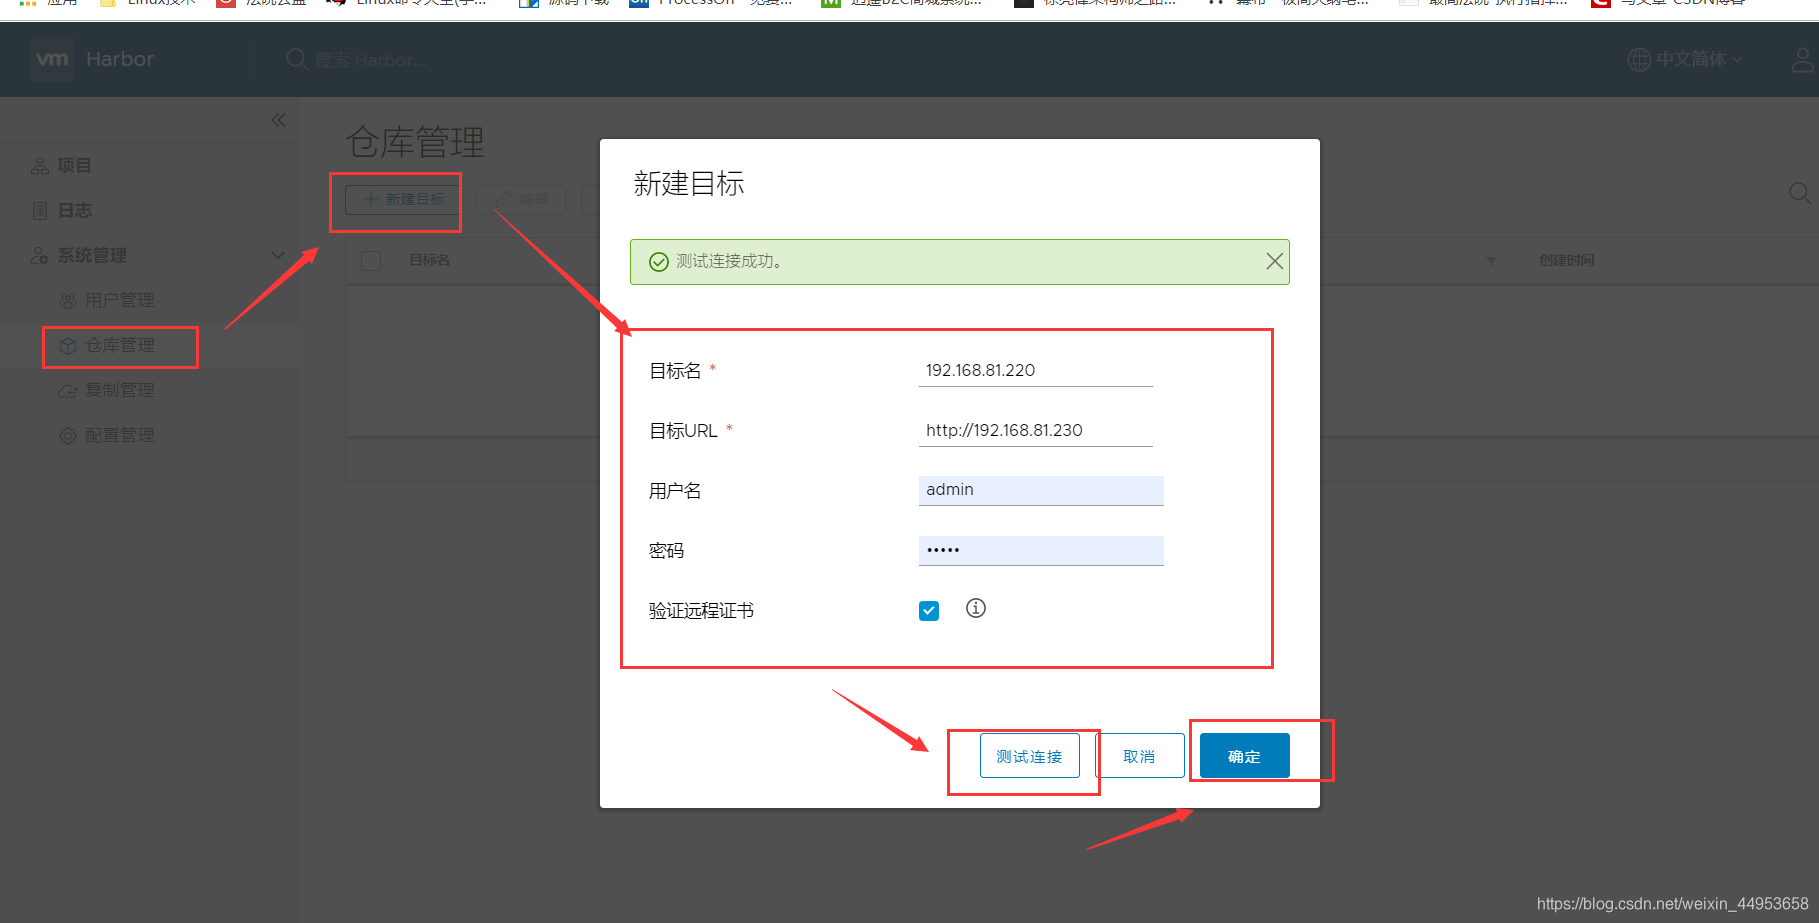This screenshot has height=923, width=1819.
Task: Click the 搜索 Harbor search box
Action: (371, 60)
